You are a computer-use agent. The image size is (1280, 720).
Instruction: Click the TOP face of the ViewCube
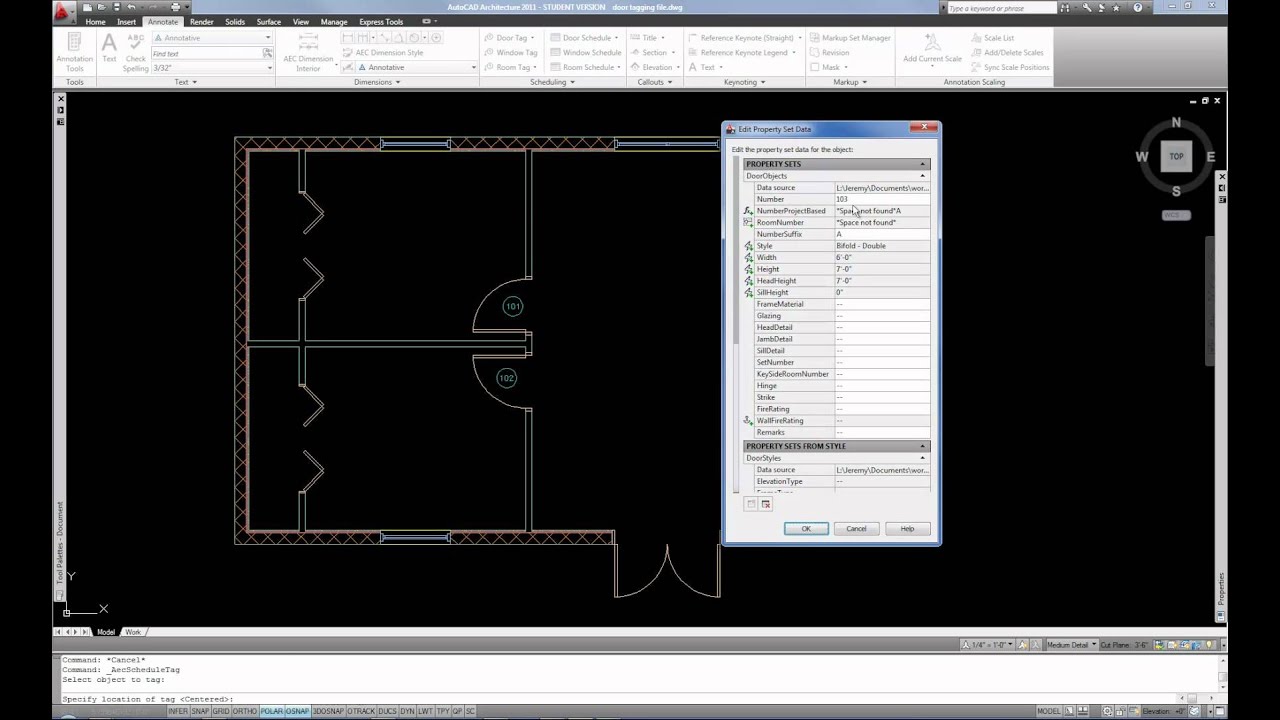pos(1176,156)
